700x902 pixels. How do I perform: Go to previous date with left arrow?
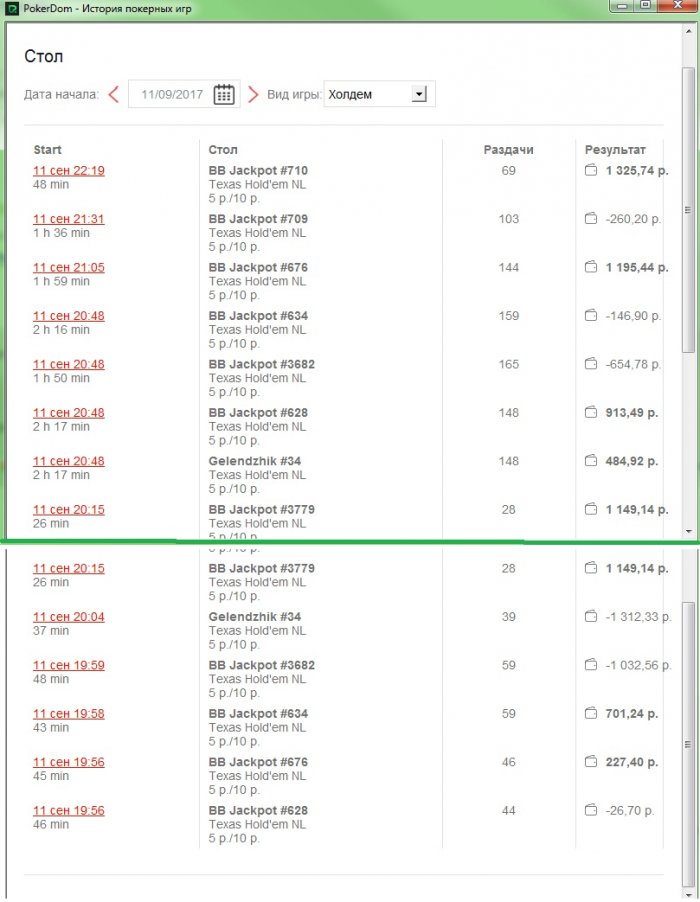[x=114, y=94]
